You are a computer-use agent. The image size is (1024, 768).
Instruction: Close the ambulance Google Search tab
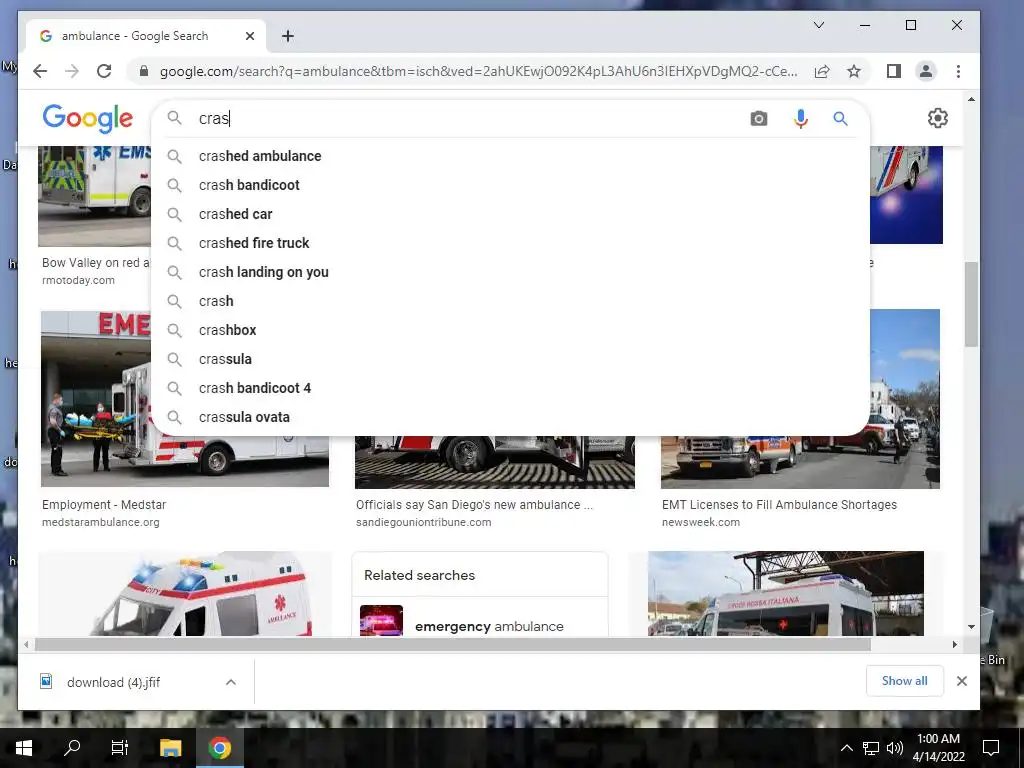pos(249,36)
